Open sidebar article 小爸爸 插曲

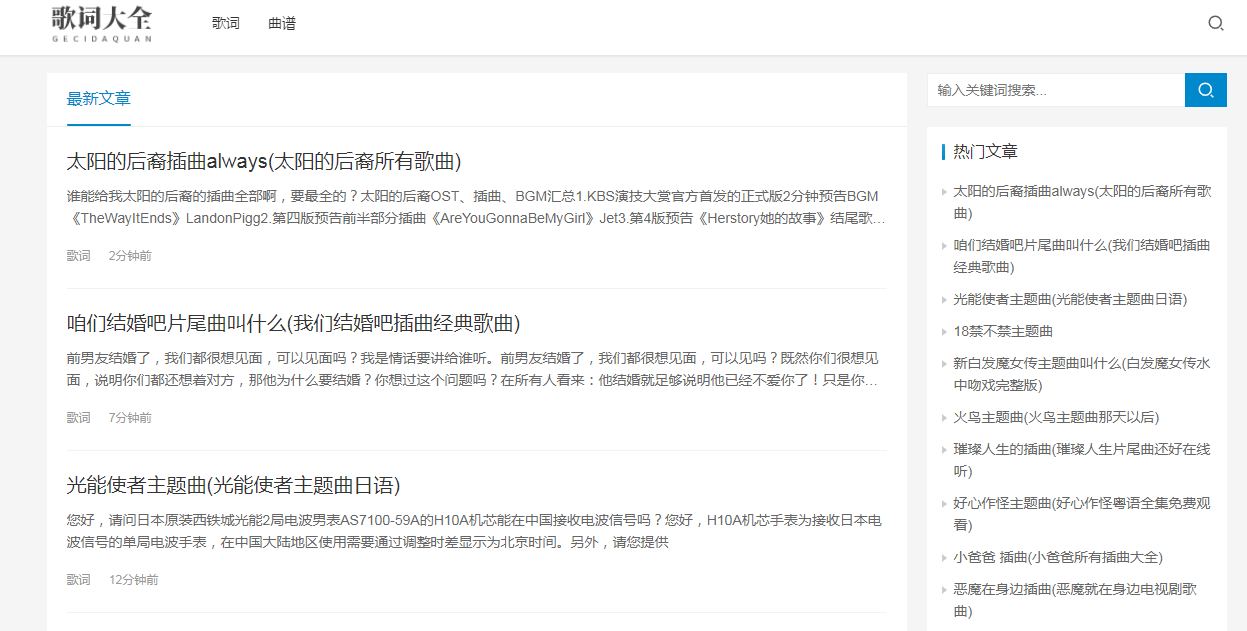(x=1058, y=557)
